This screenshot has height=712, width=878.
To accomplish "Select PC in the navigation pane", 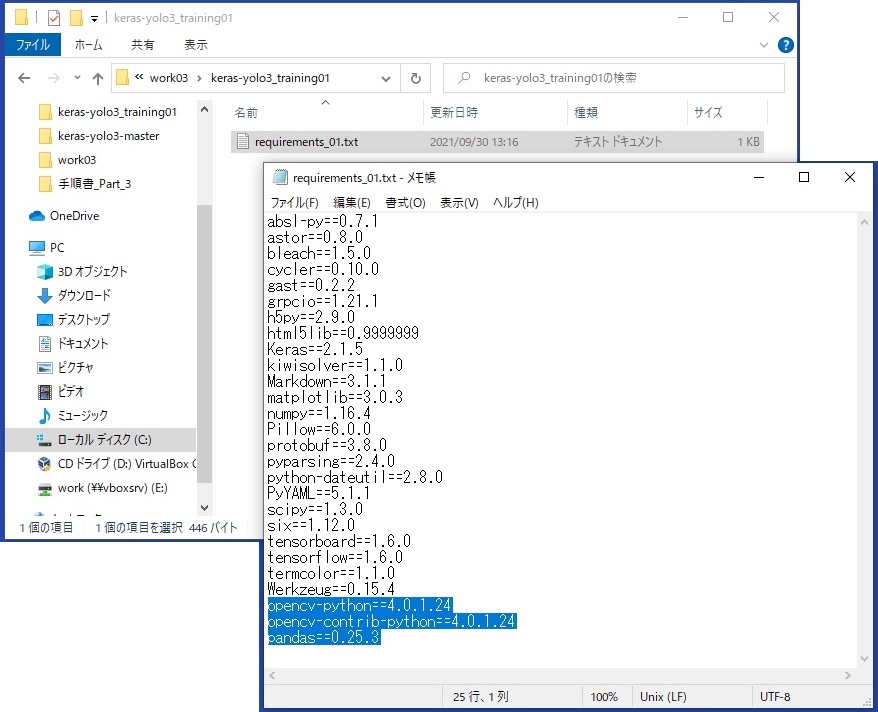I will pos(57,247).
